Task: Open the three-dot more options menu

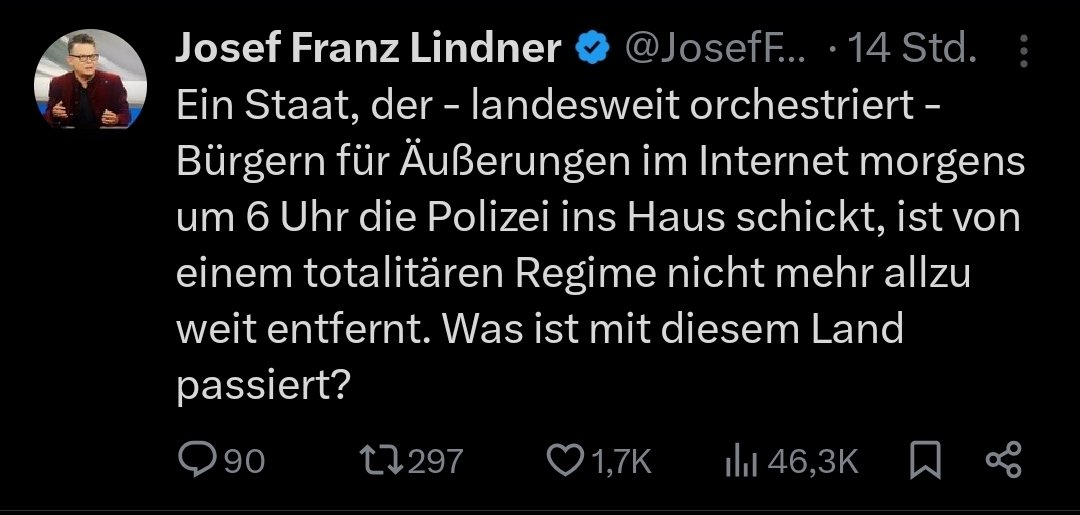Action: (1023, 50)
